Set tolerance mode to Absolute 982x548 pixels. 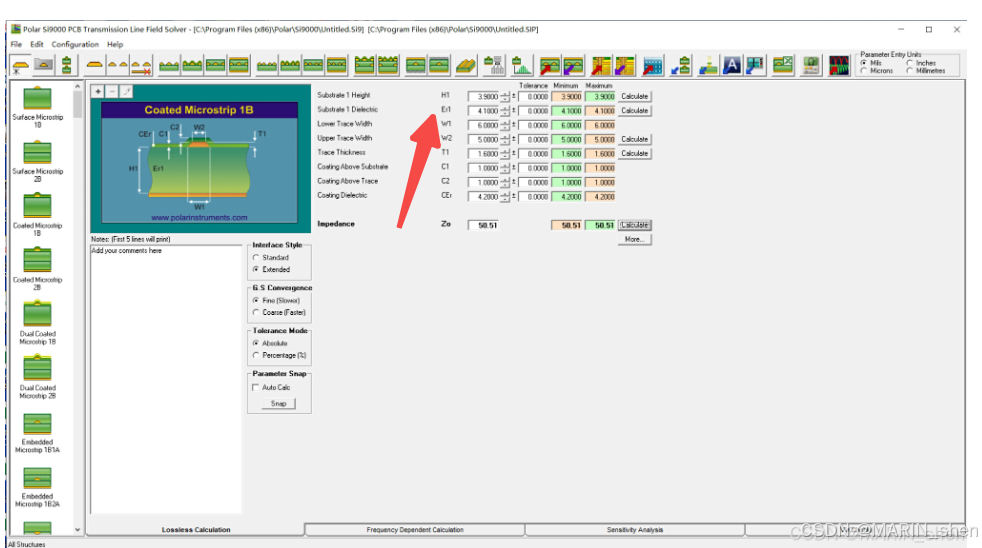270,343
